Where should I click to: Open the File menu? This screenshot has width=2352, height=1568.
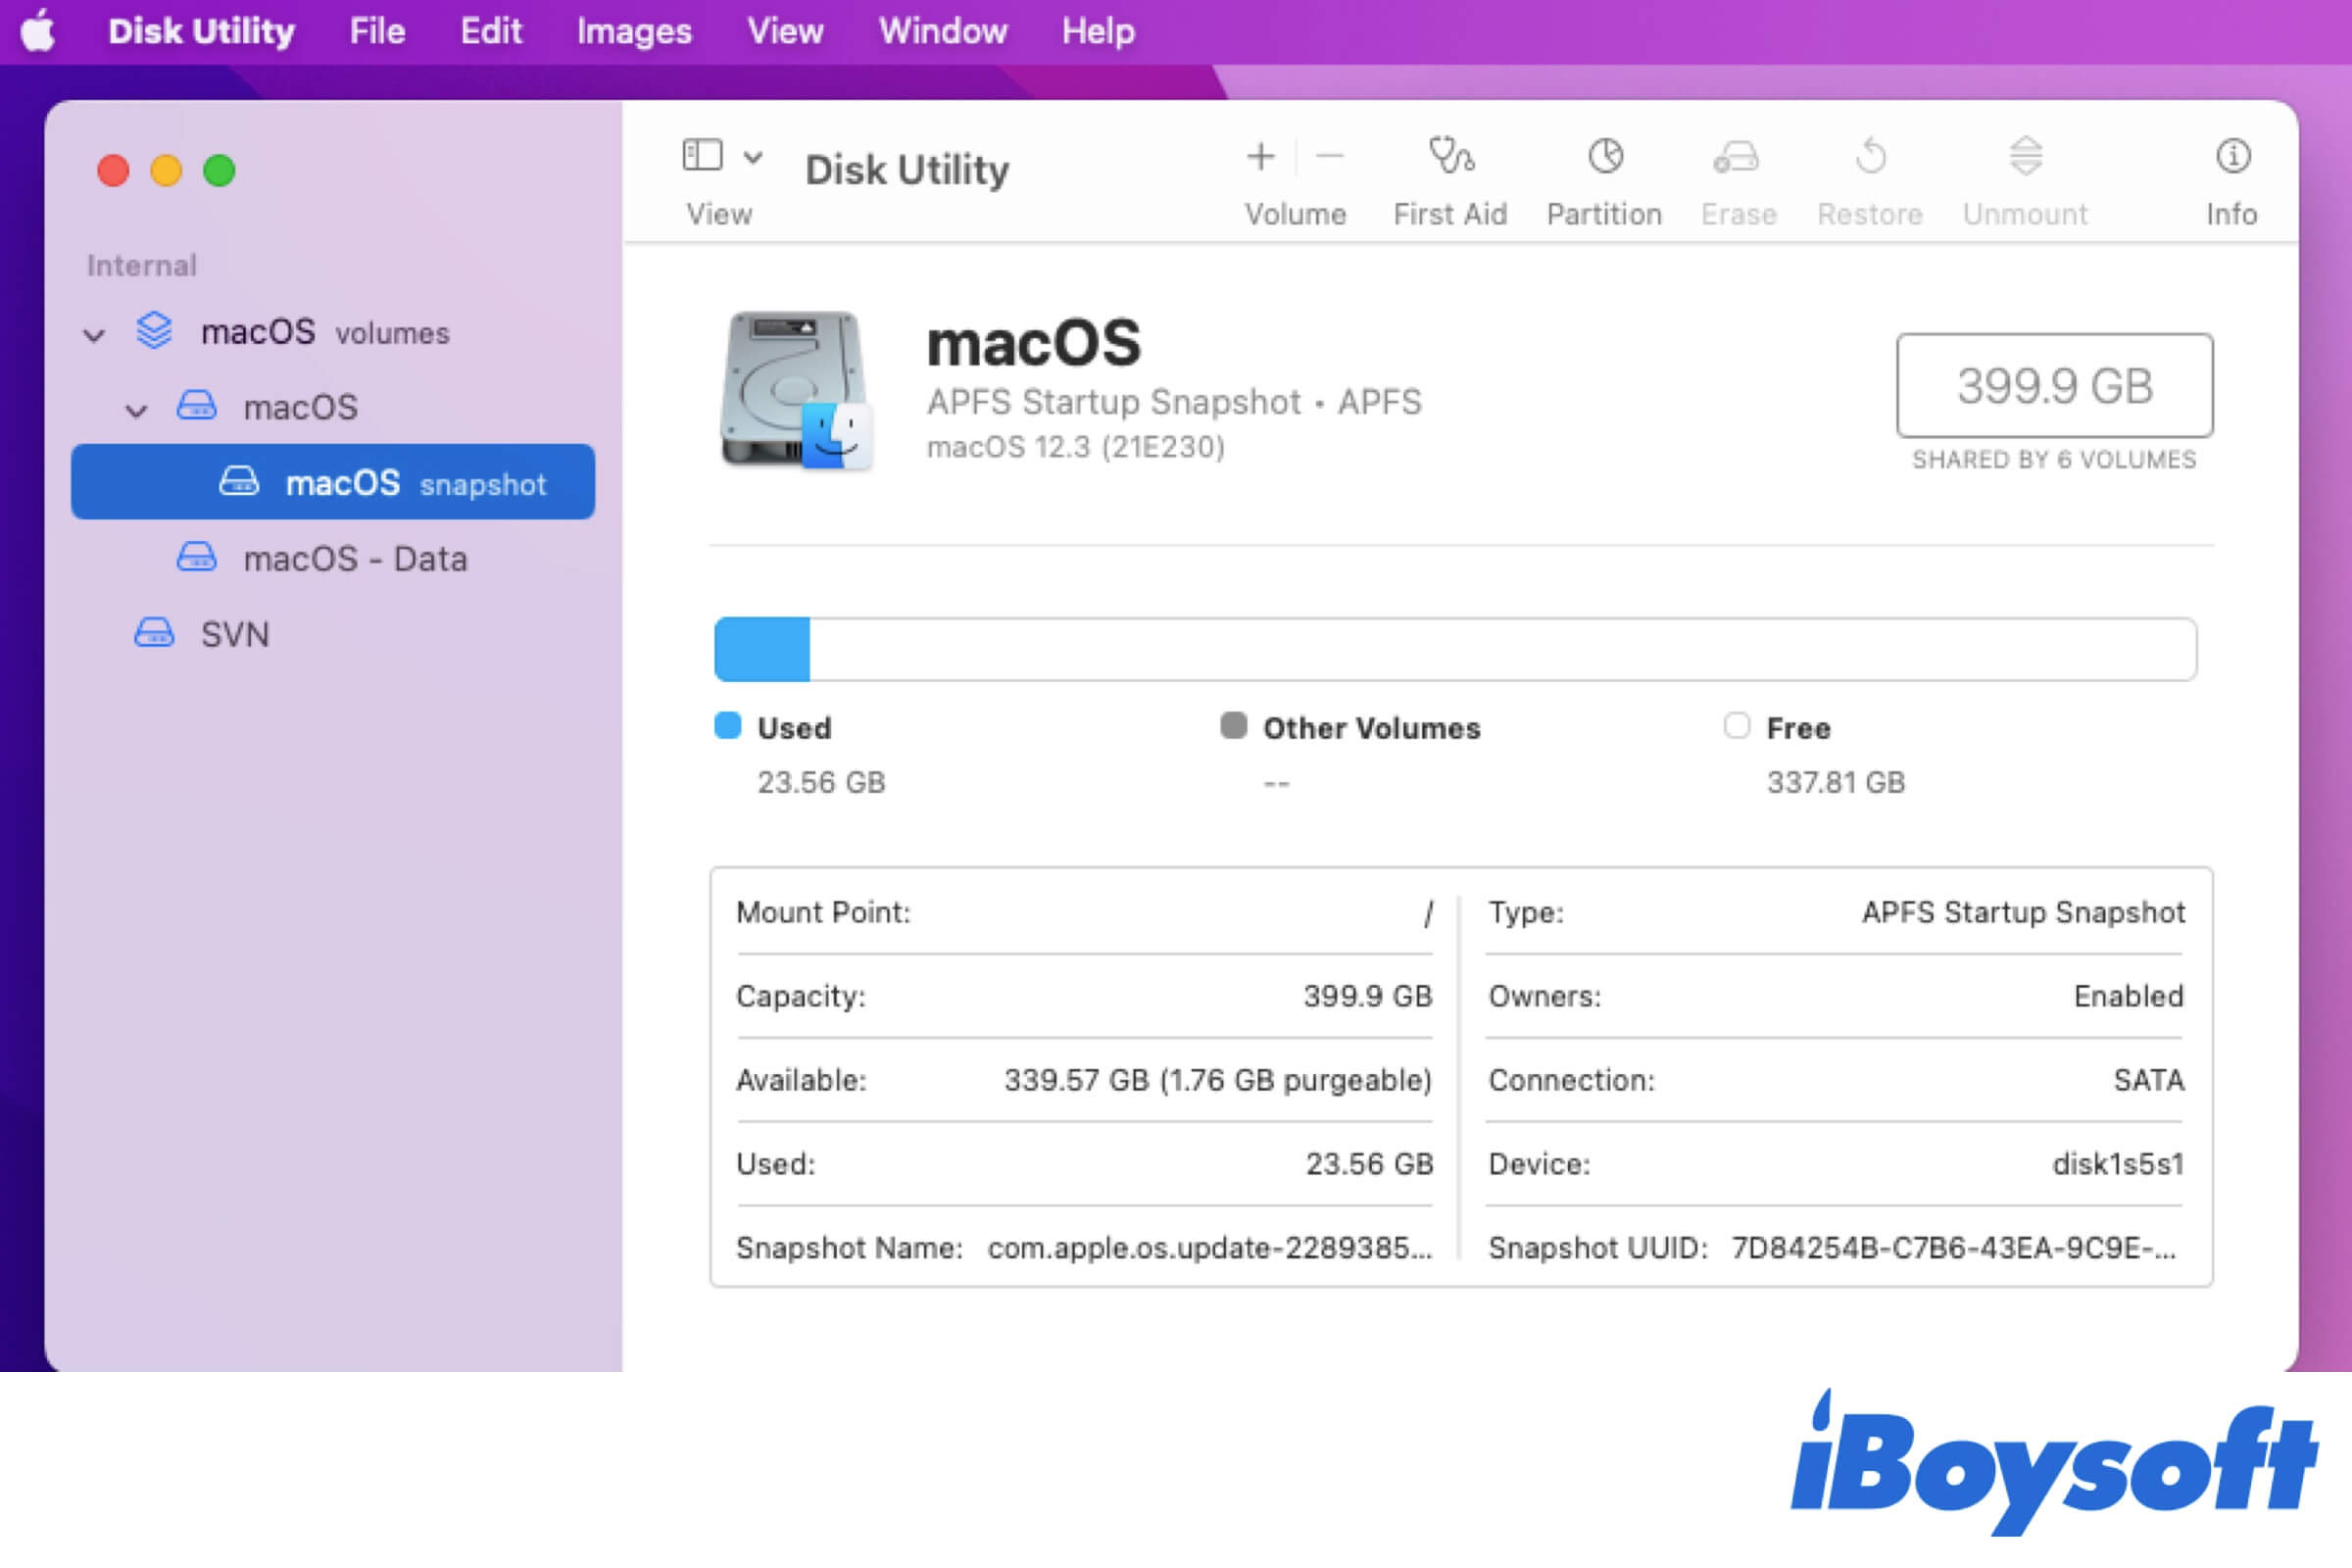click(377, 32)
